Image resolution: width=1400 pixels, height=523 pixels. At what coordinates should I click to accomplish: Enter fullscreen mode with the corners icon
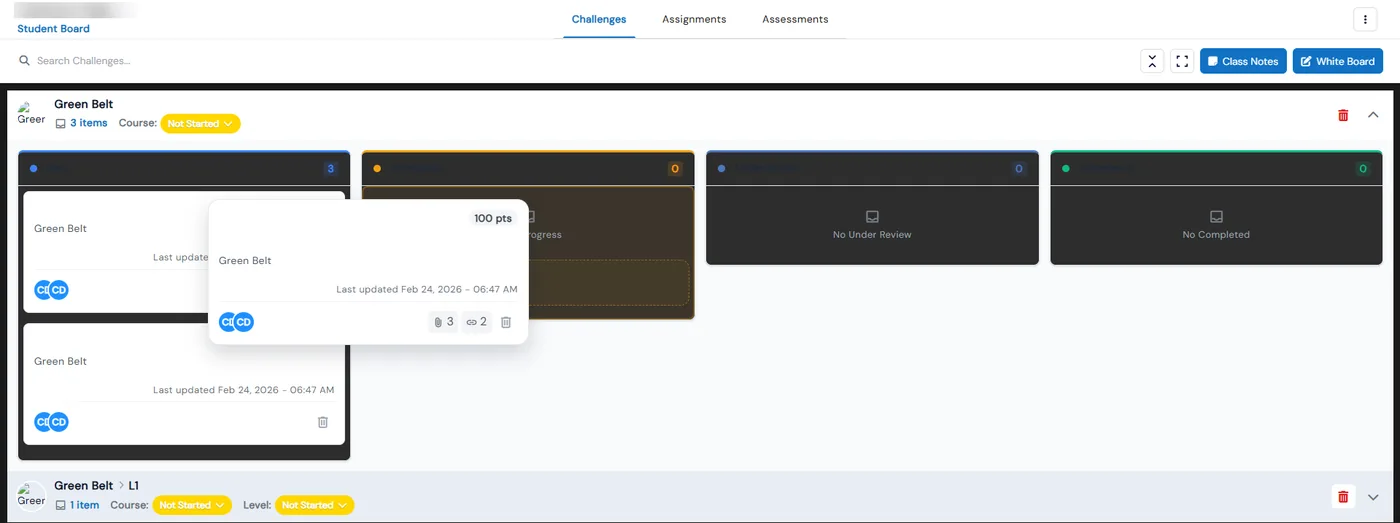(x=1182, y=61)
